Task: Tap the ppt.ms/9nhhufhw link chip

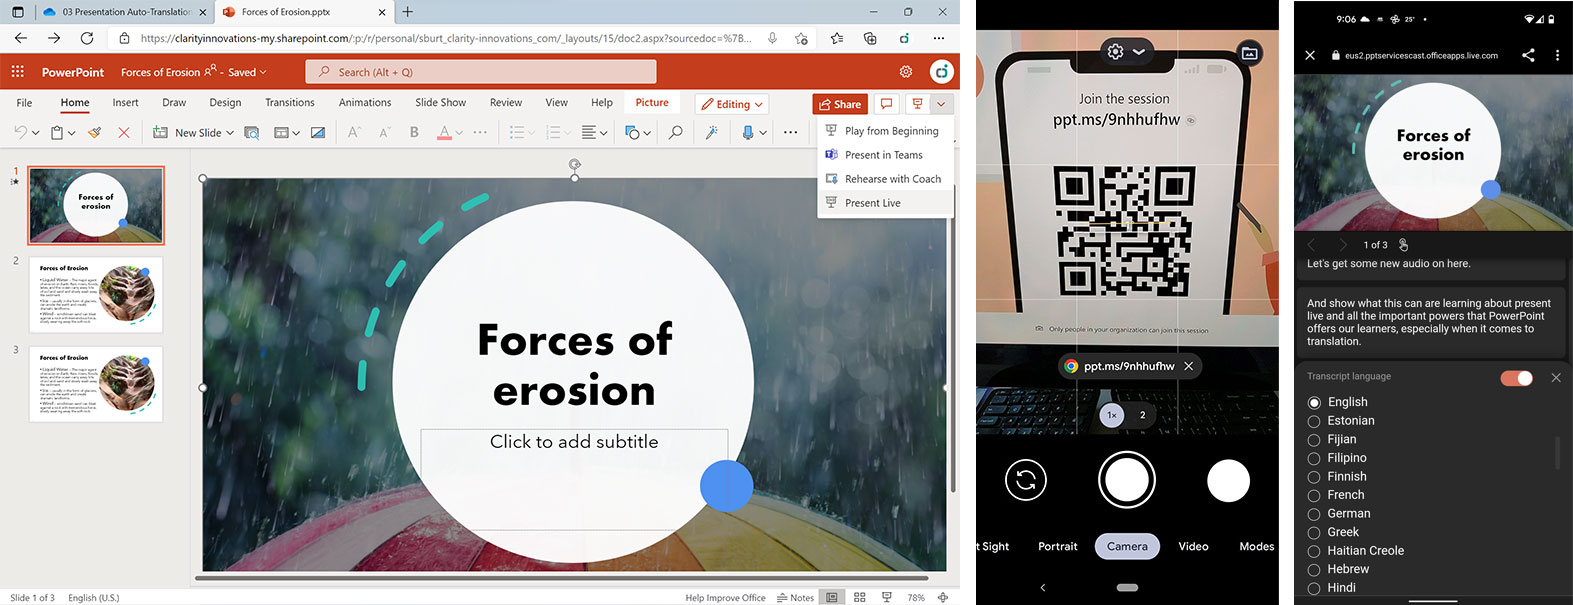Action: point(1119,366)
